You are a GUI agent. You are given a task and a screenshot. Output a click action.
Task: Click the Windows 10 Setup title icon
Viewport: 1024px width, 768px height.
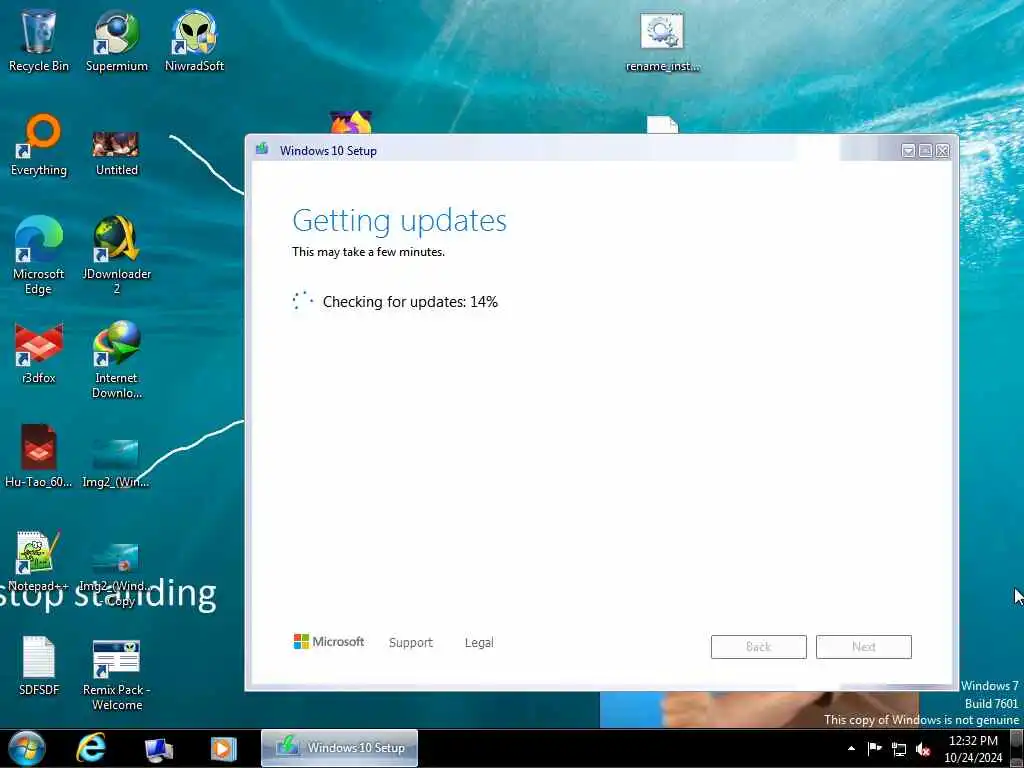coord(263,150)
